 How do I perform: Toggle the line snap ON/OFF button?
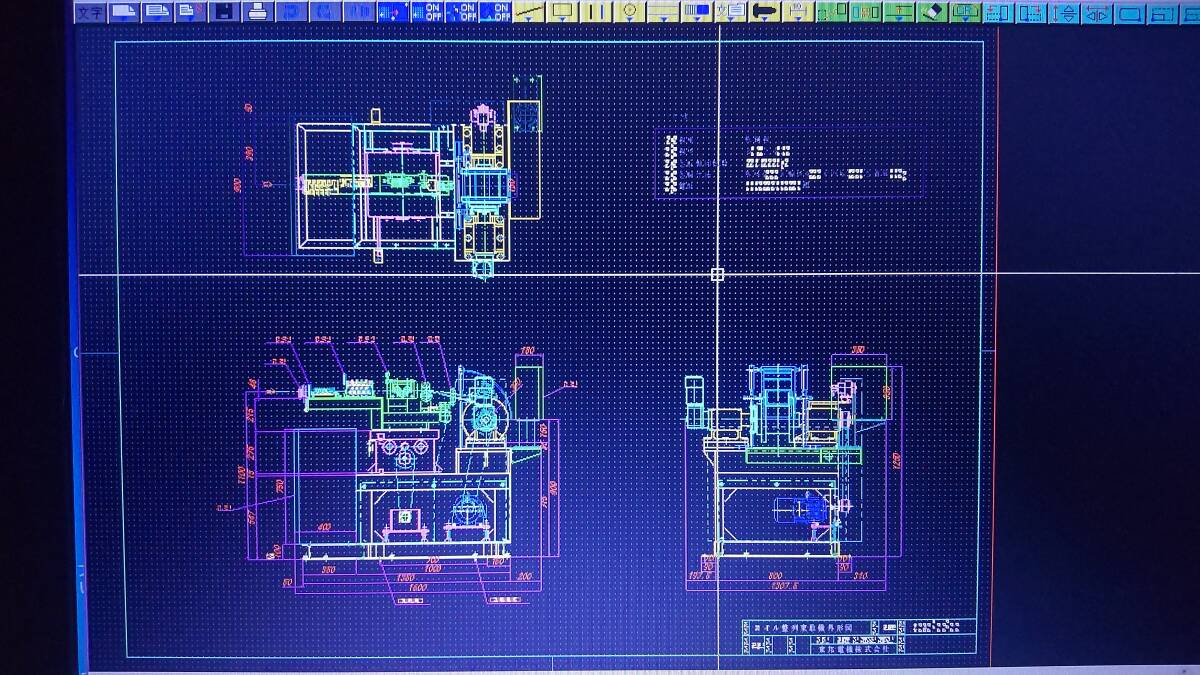(x=494, y=12)
